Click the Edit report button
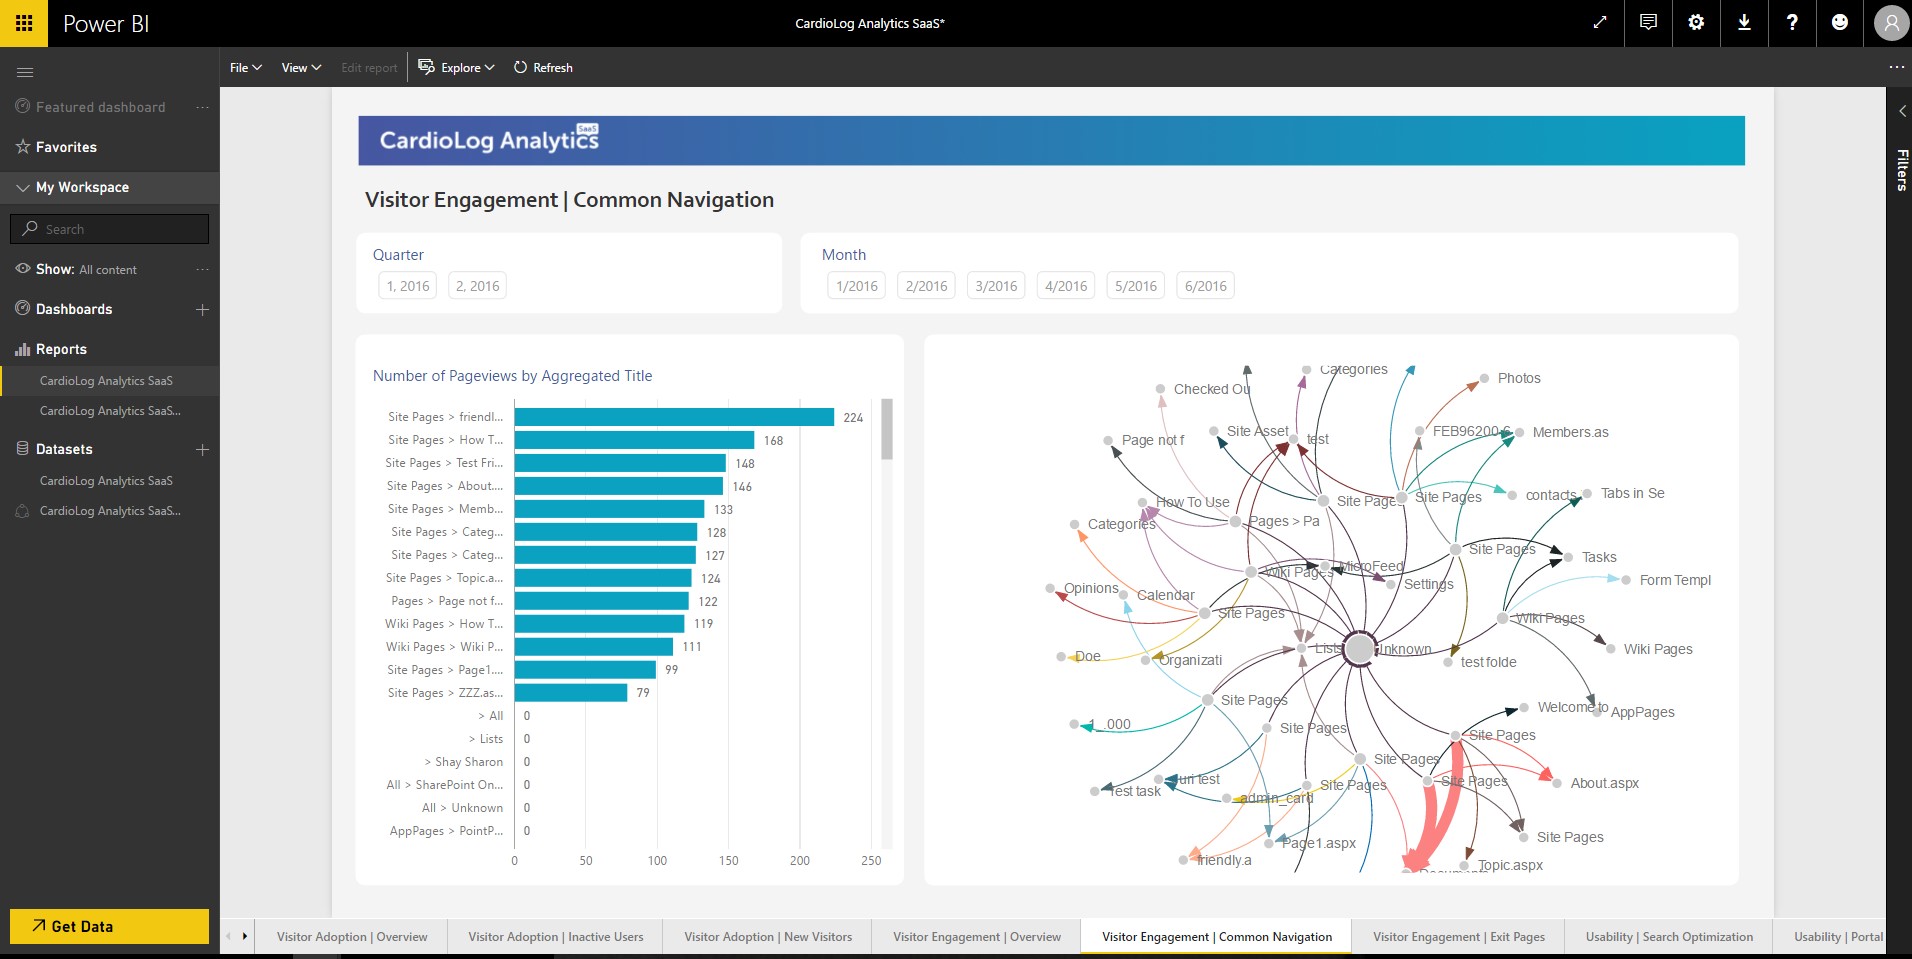The height and width of the screenshot is (959, 1912). pyautogui.click(x=369, y=67)
